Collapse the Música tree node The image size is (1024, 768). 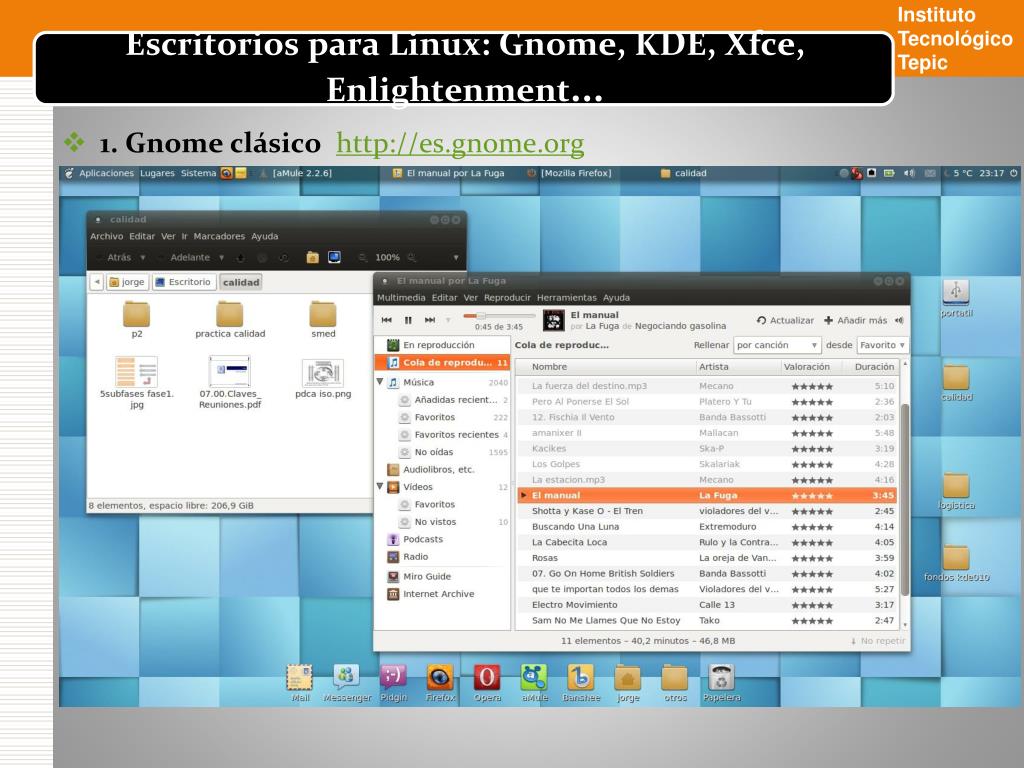(380, 381)
